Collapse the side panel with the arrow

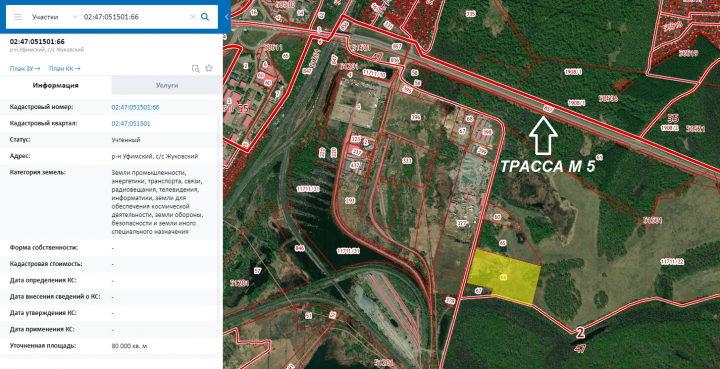tap(226, 17)
